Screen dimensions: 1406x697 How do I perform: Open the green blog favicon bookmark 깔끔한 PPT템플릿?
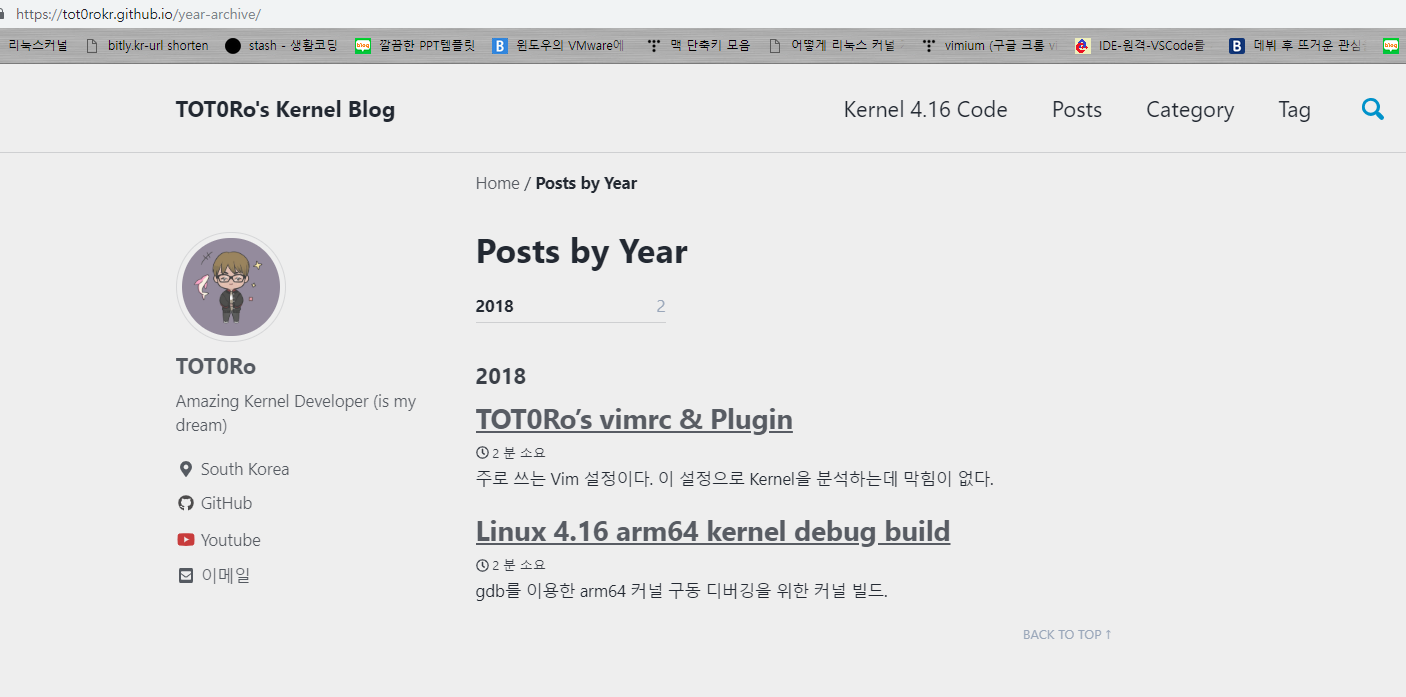coord(362,45)
